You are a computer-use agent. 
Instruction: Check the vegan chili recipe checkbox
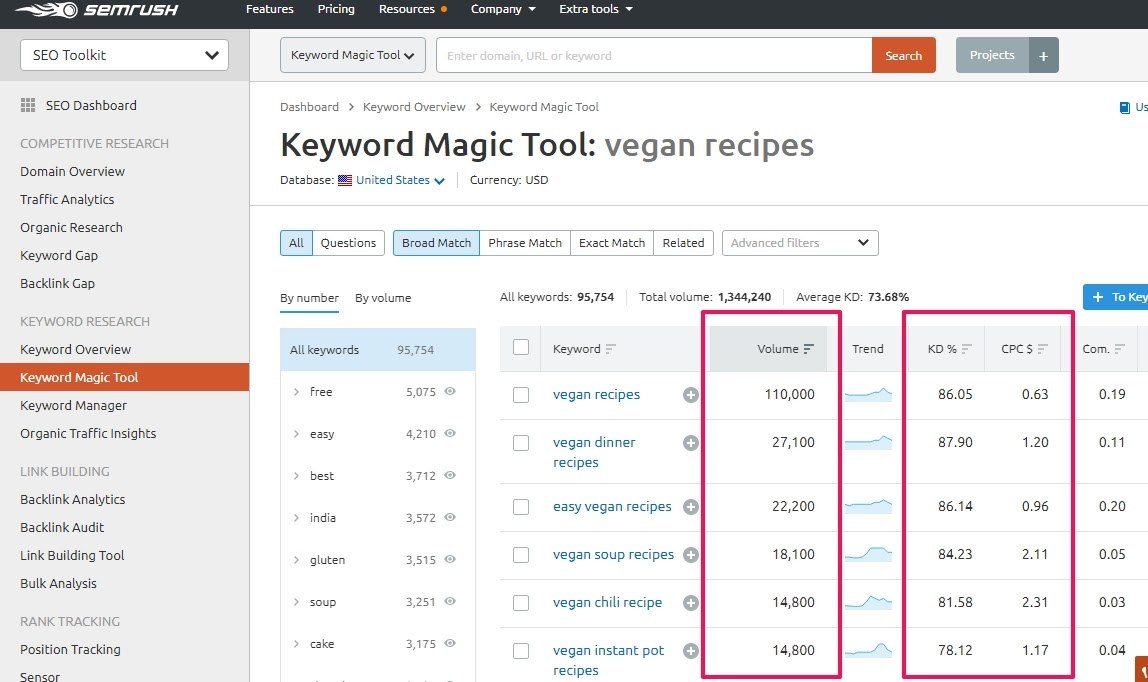pos(521,603)
